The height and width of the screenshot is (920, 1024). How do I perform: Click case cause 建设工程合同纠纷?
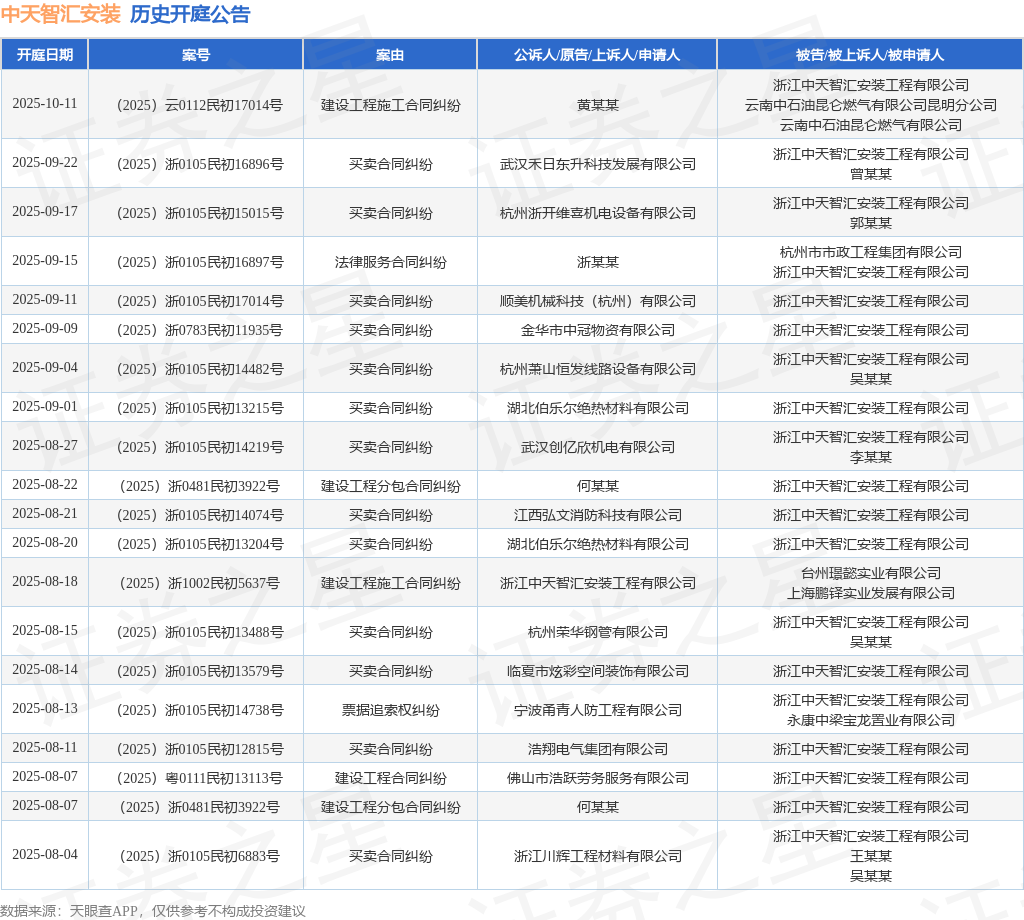(391, 778)
